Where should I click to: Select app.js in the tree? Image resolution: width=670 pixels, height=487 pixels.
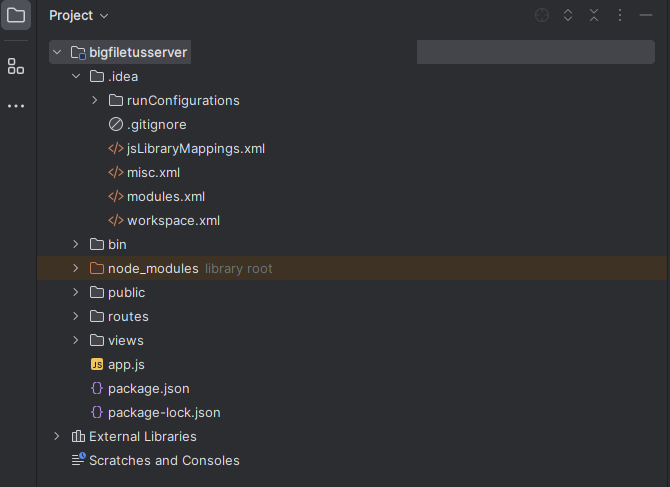126,365
